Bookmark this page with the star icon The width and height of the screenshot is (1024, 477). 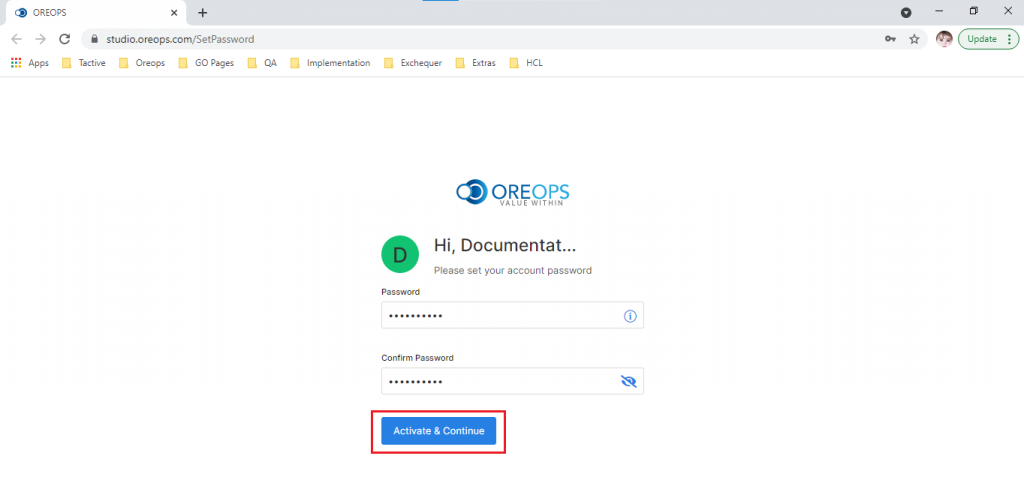(x=914, y=39)
